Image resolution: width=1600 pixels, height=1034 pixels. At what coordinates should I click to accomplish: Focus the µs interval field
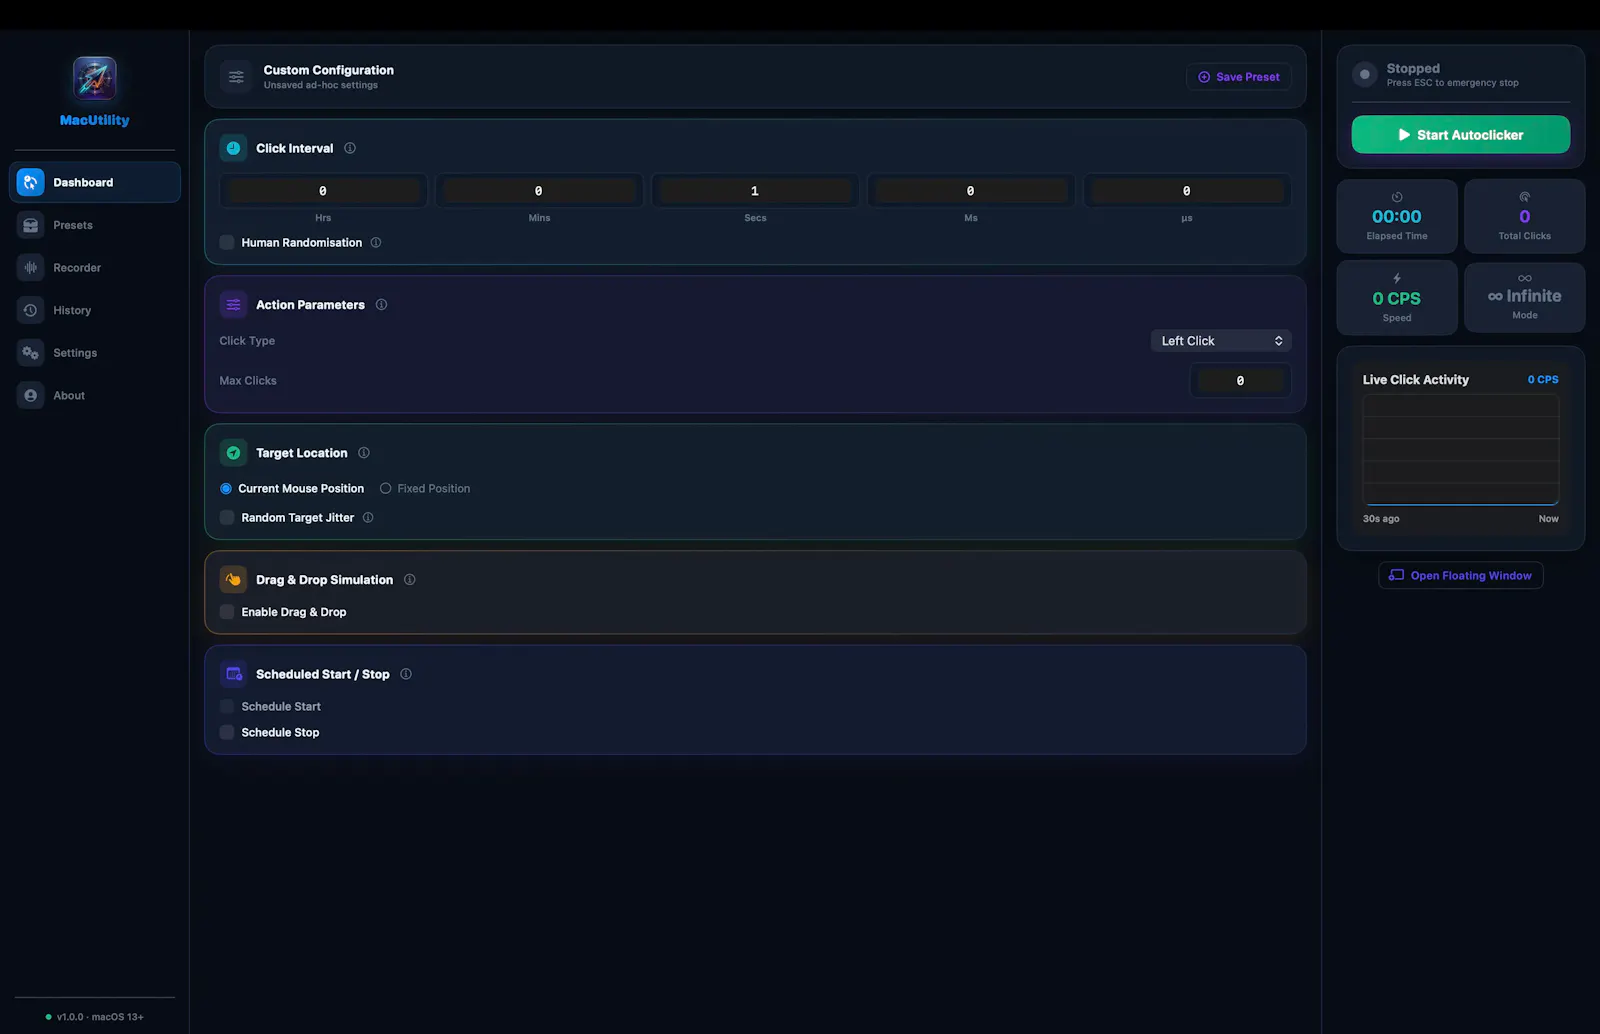click(x=1187, y=191)
